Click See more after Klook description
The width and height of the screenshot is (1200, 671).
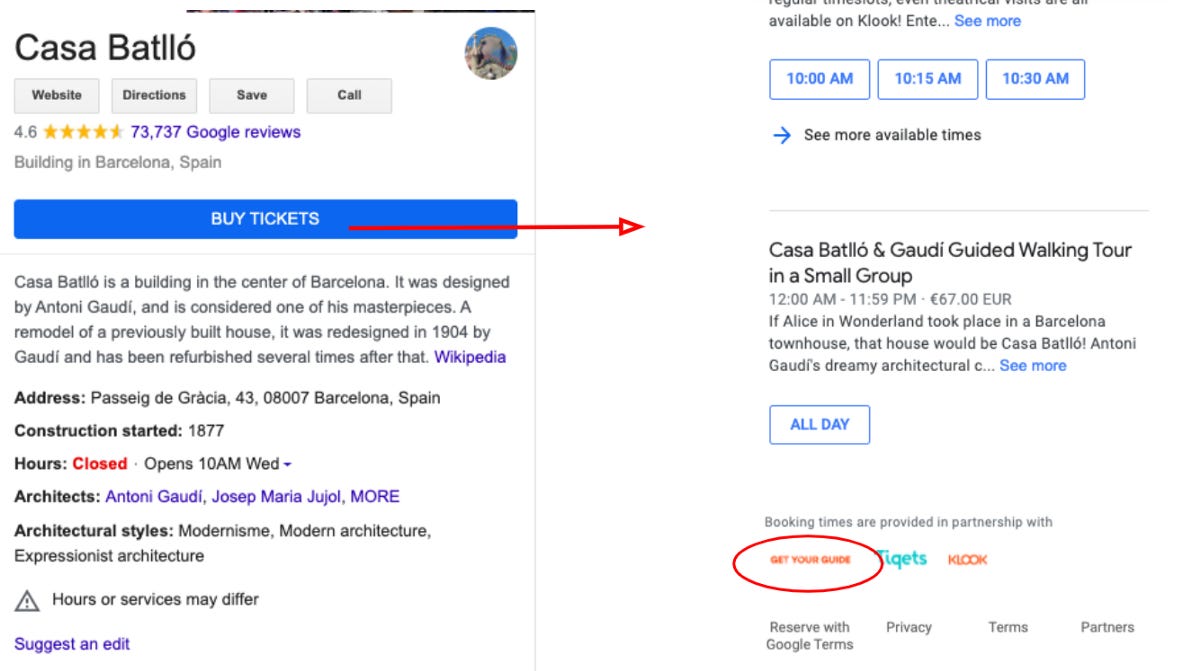988,21
